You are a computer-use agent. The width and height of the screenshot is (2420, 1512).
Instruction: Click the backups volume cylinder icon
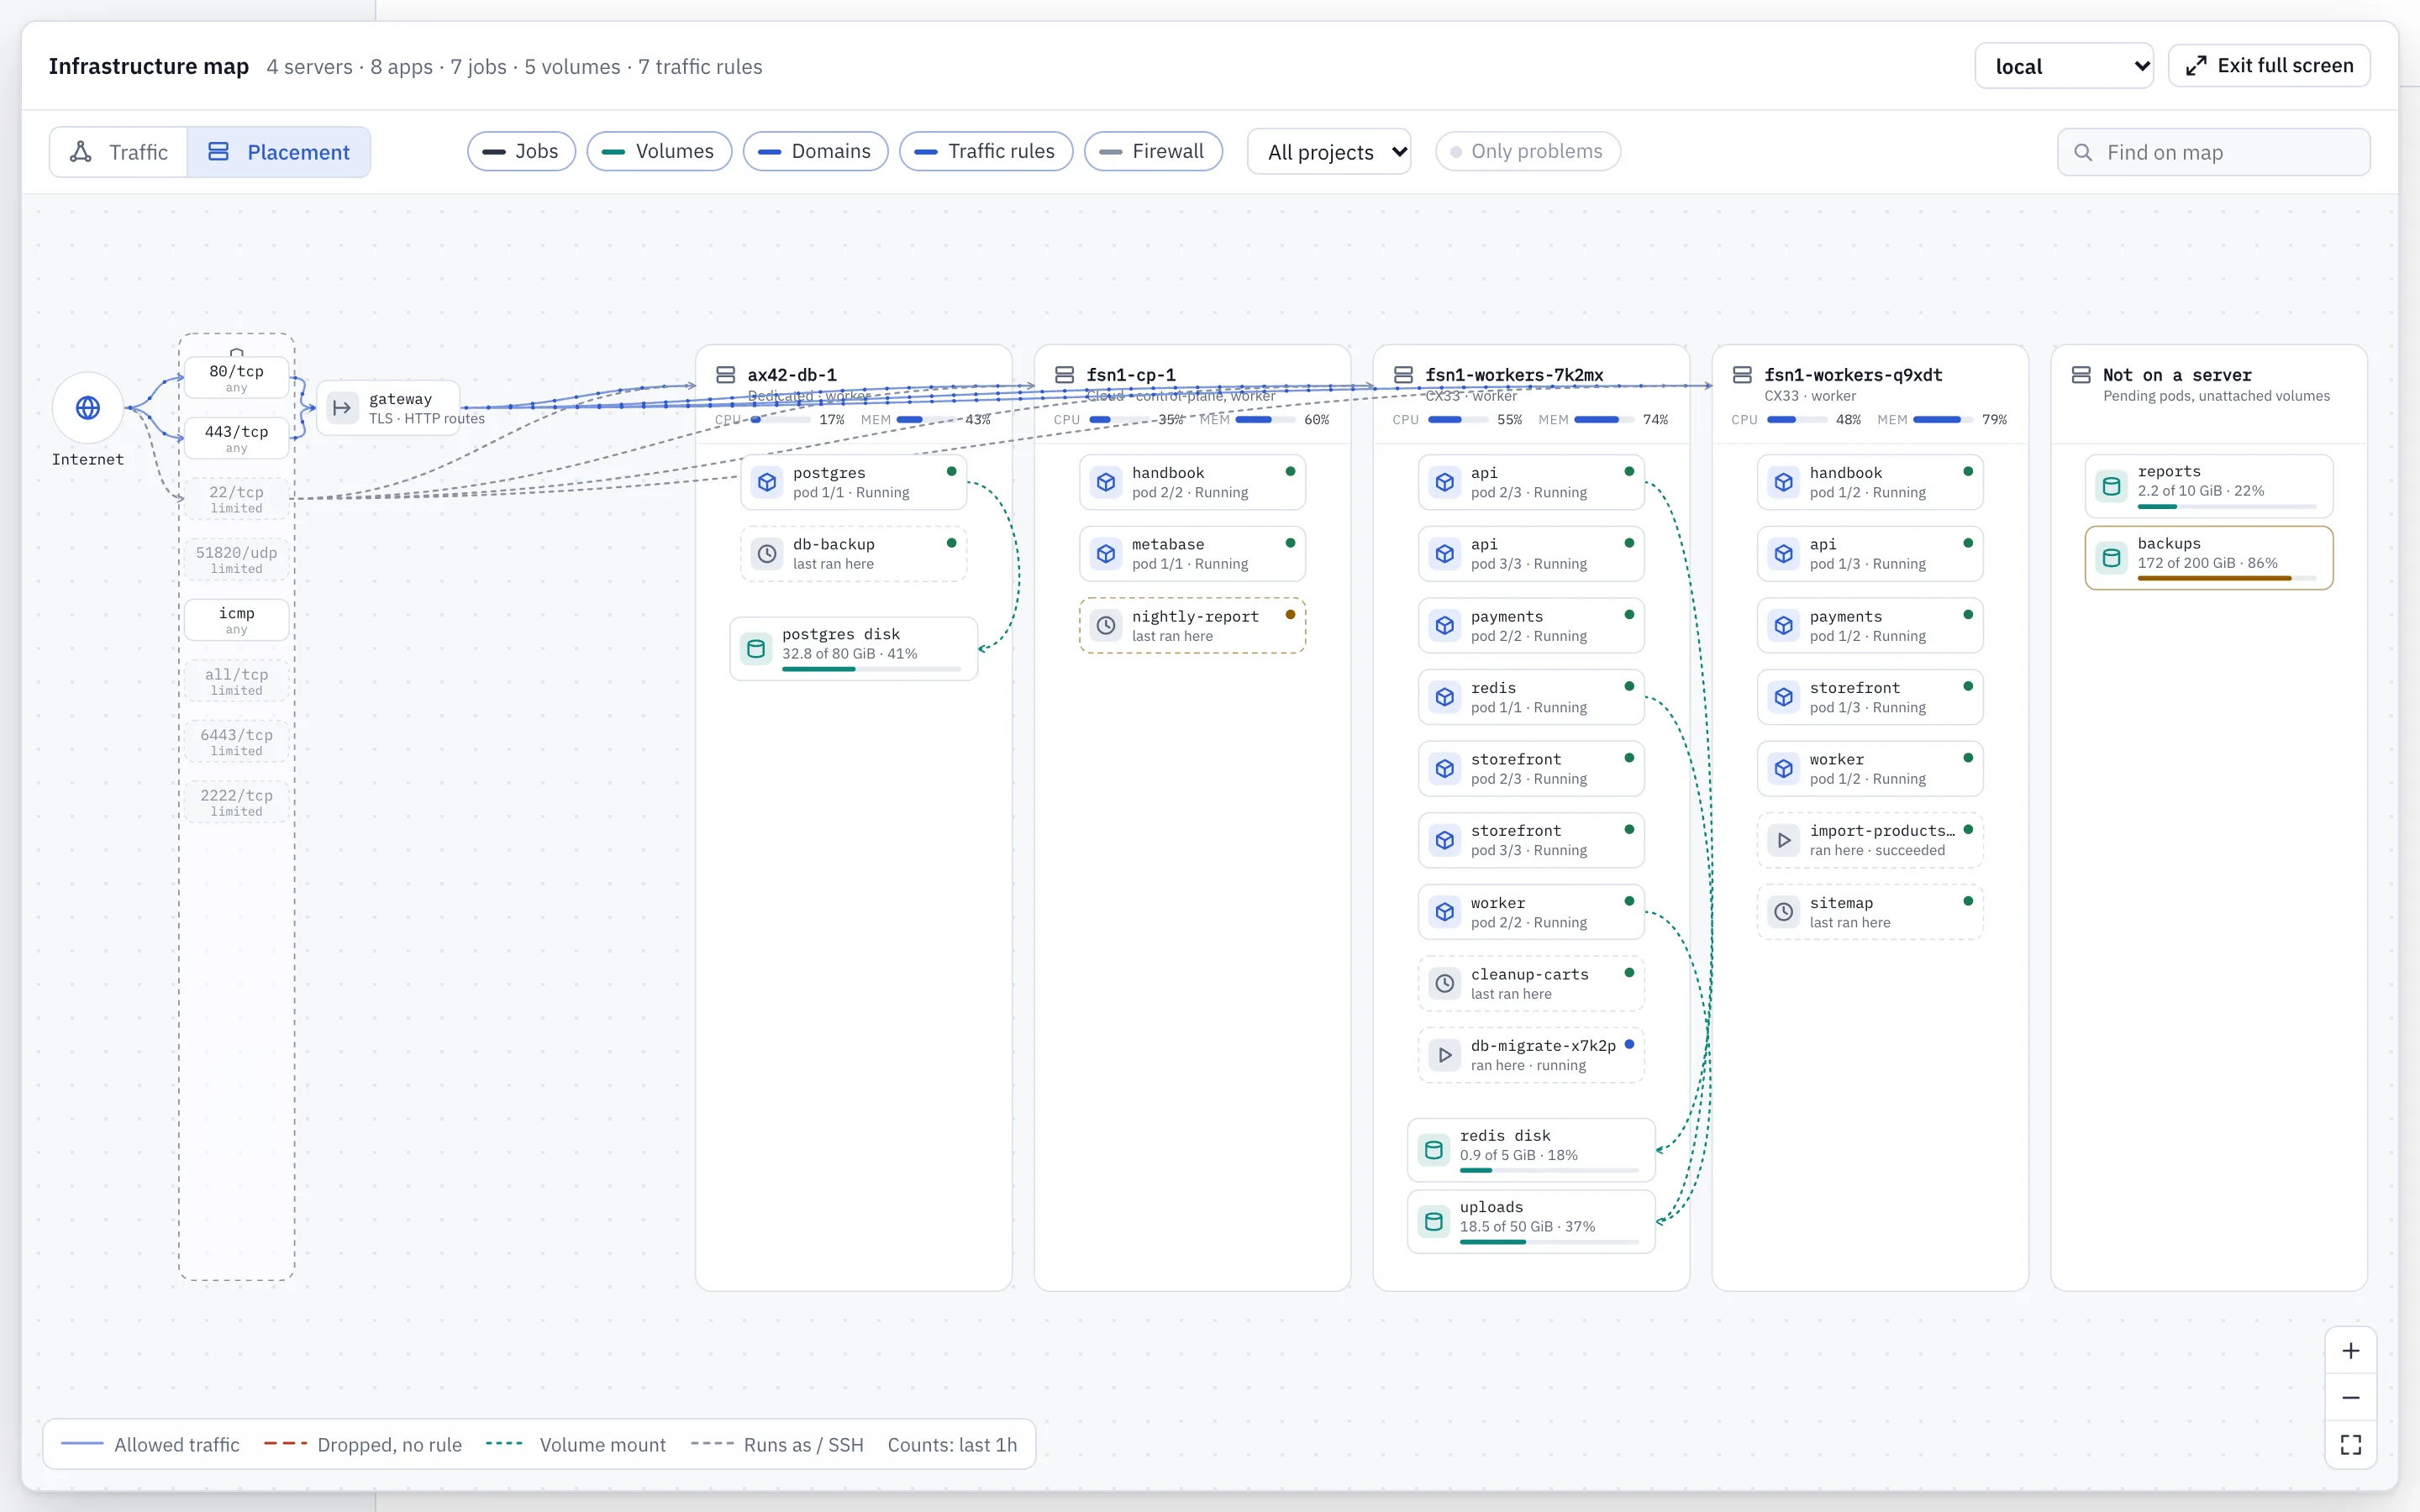tap(2112, 558)
